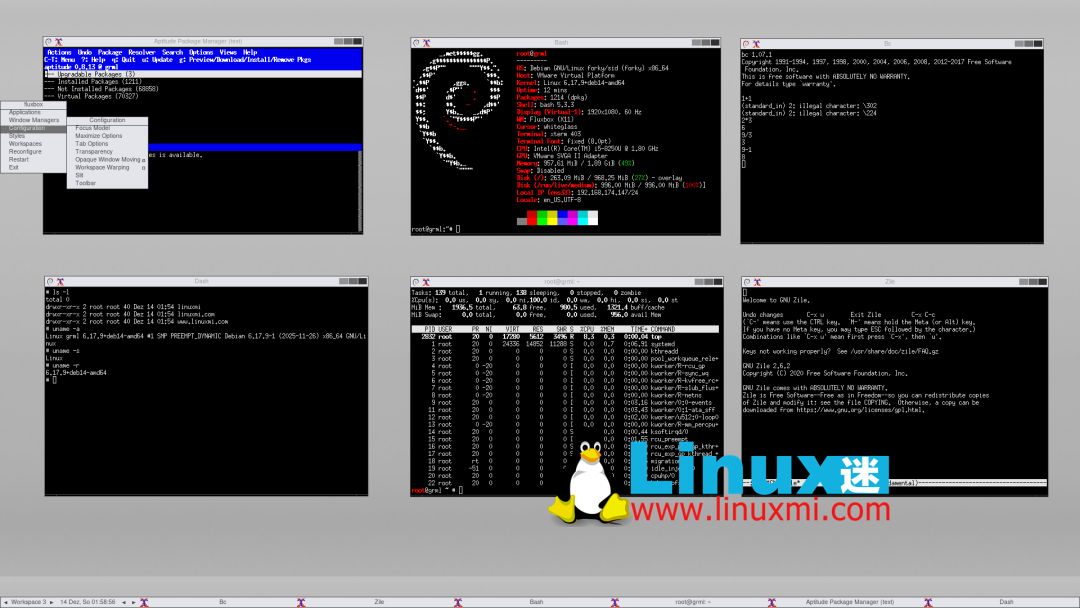Open the Styles submenu in fluxbox menu
This screenshot has height=608, width=1080.
tap(17, 136)
